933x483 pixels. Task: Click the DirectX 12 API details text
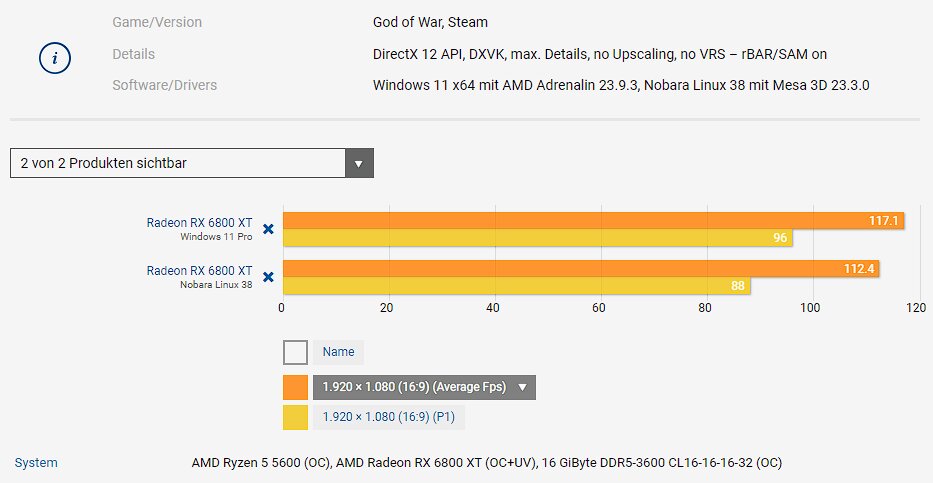pyautogui.click(x=600, y=54)
